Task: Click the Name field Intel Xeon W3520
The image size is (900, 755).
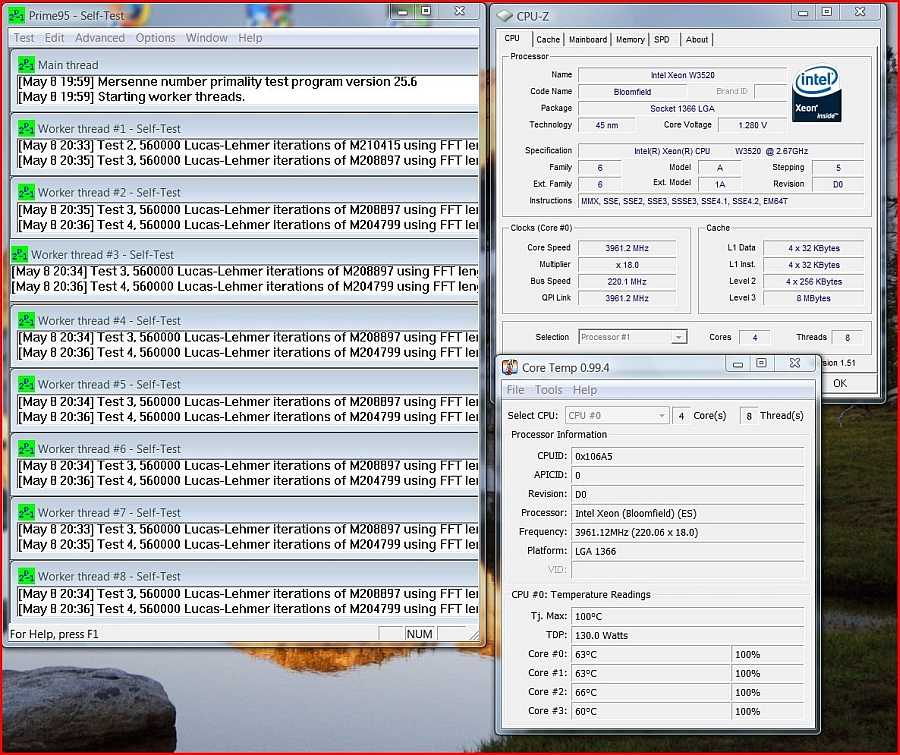Action: (x=682, y=75)
